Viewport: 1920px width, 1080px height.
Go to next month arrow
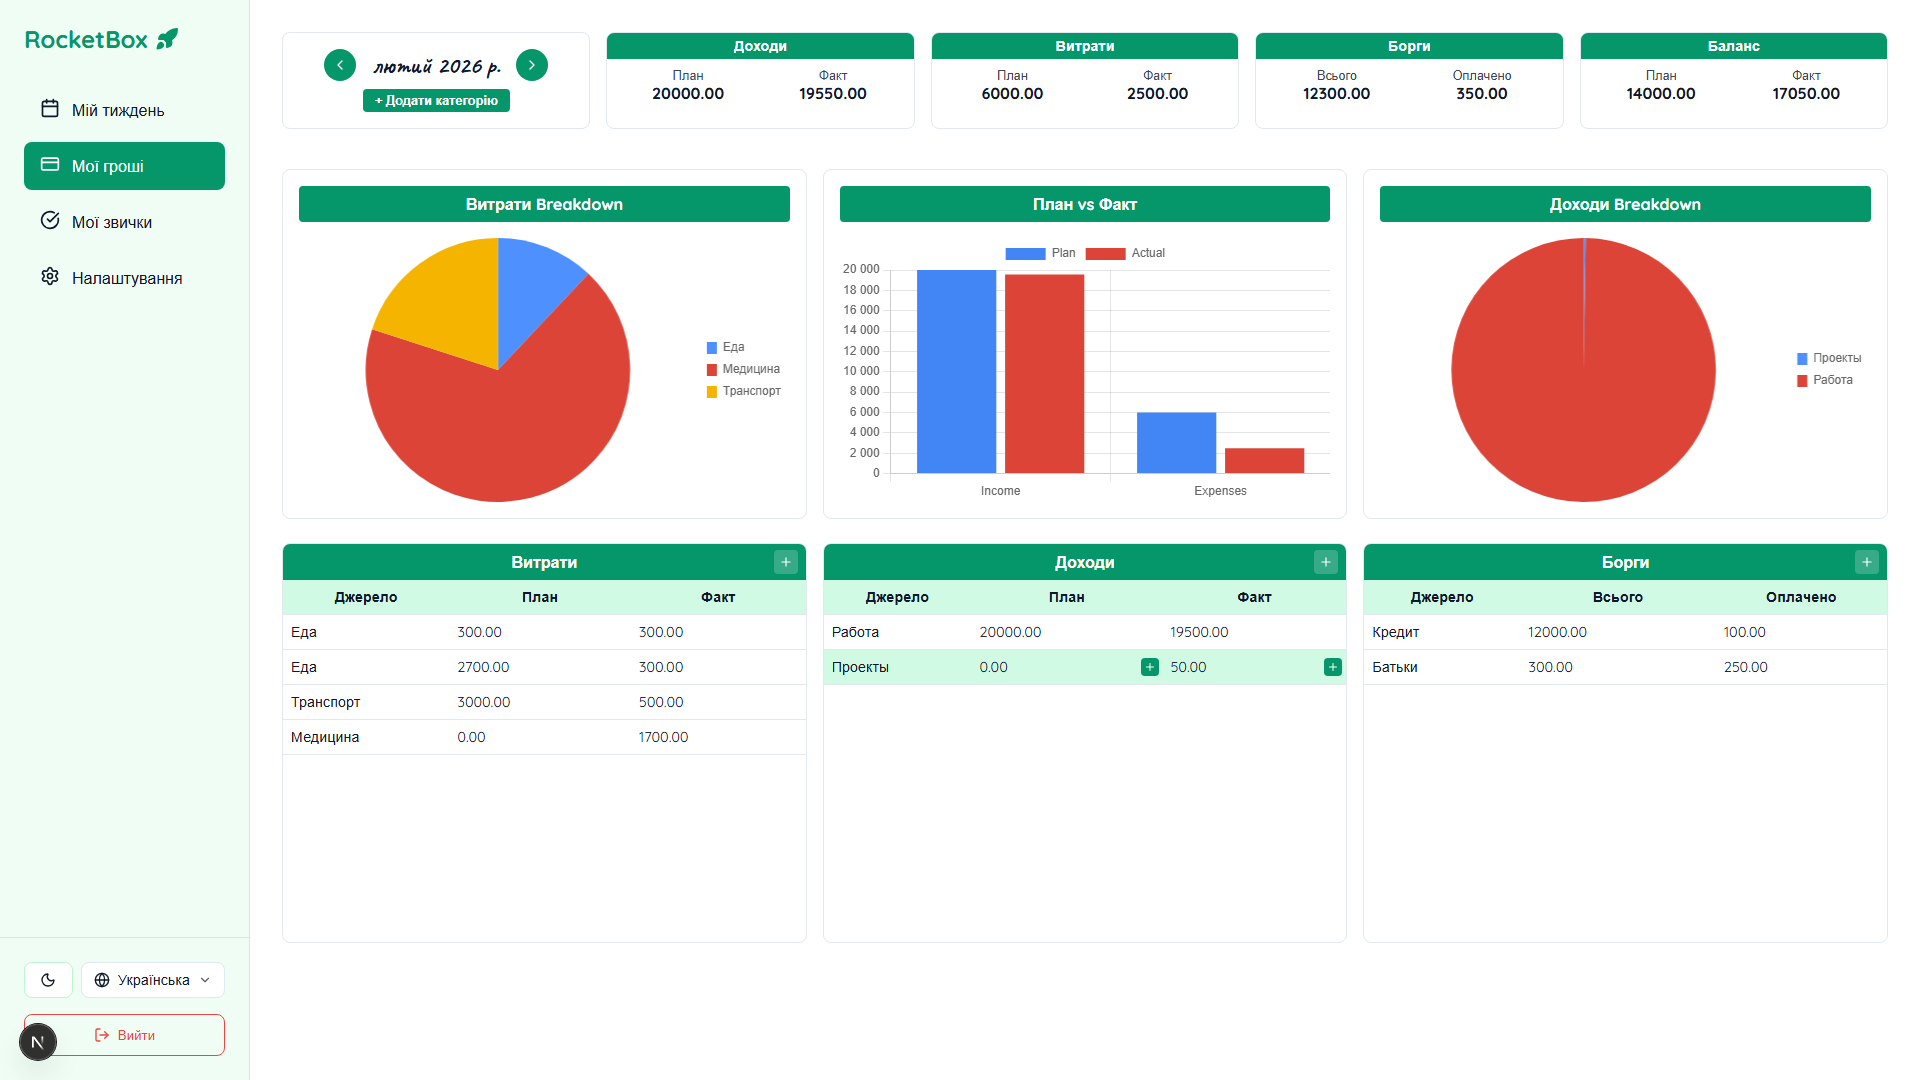click(532, 65)
